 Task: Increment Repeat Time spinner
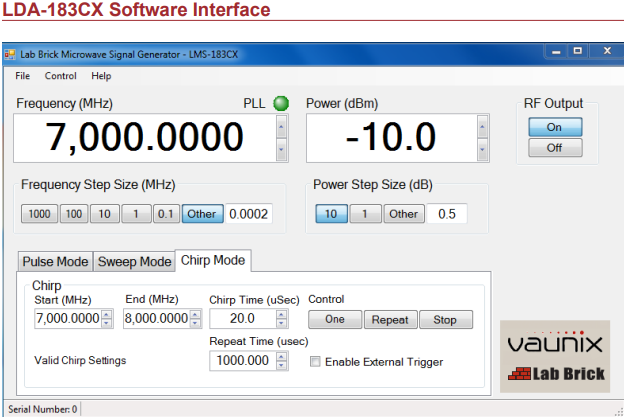281,357
